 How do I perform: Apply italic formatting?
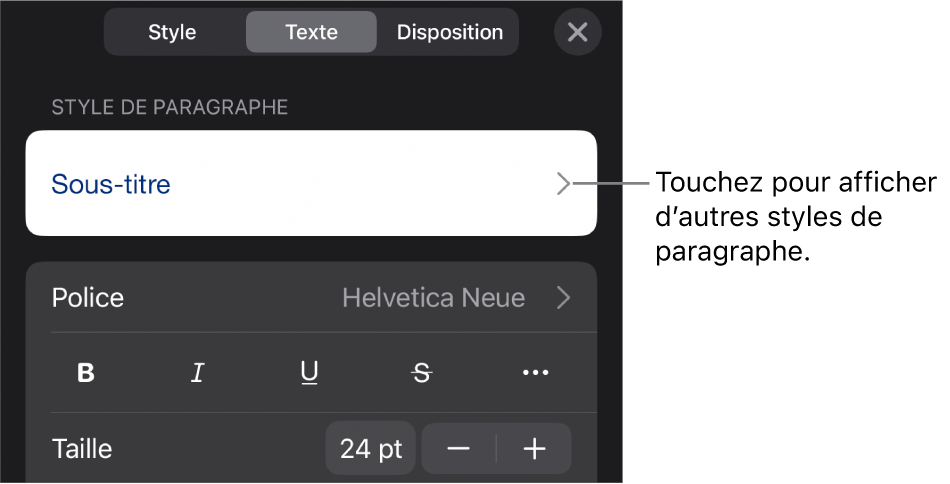point(198,373)
